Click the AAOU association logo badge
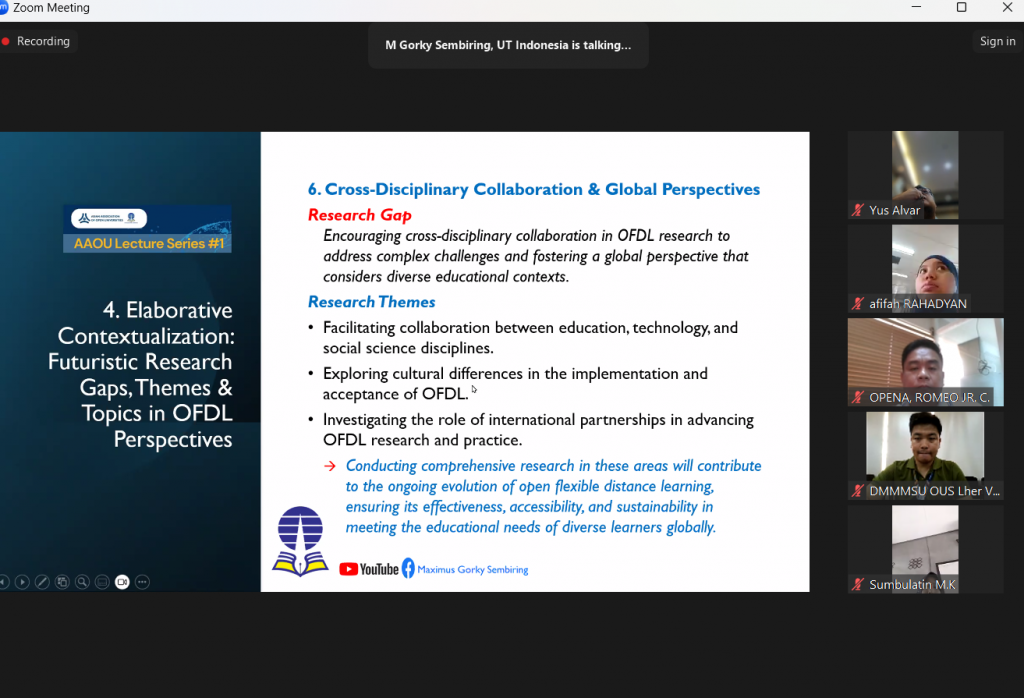This screenshot has width=1024, height=698. (109, 218)
